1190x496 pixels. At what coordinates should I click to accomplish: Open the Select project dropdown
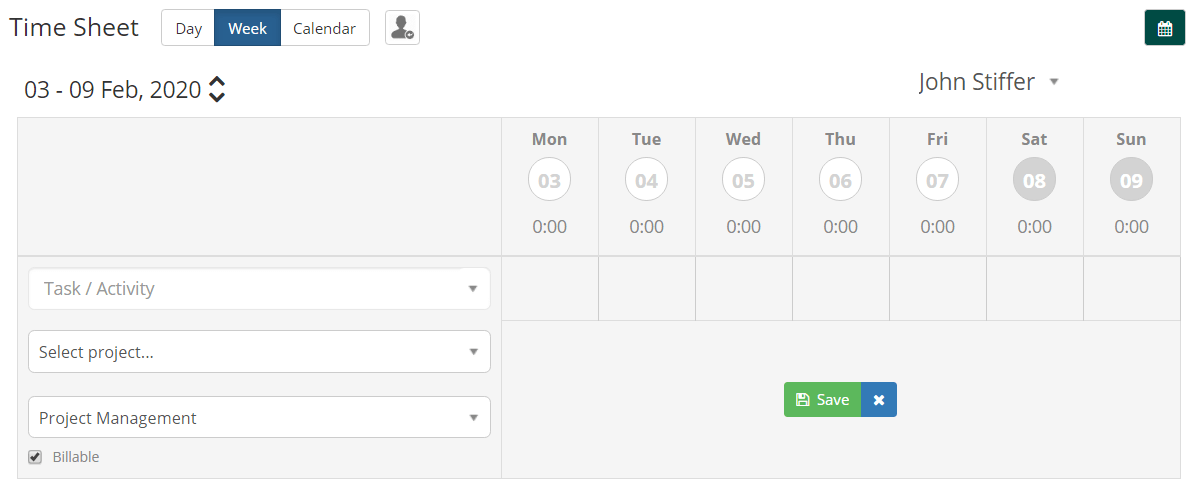pyautogui.click(x=260, y=352)
